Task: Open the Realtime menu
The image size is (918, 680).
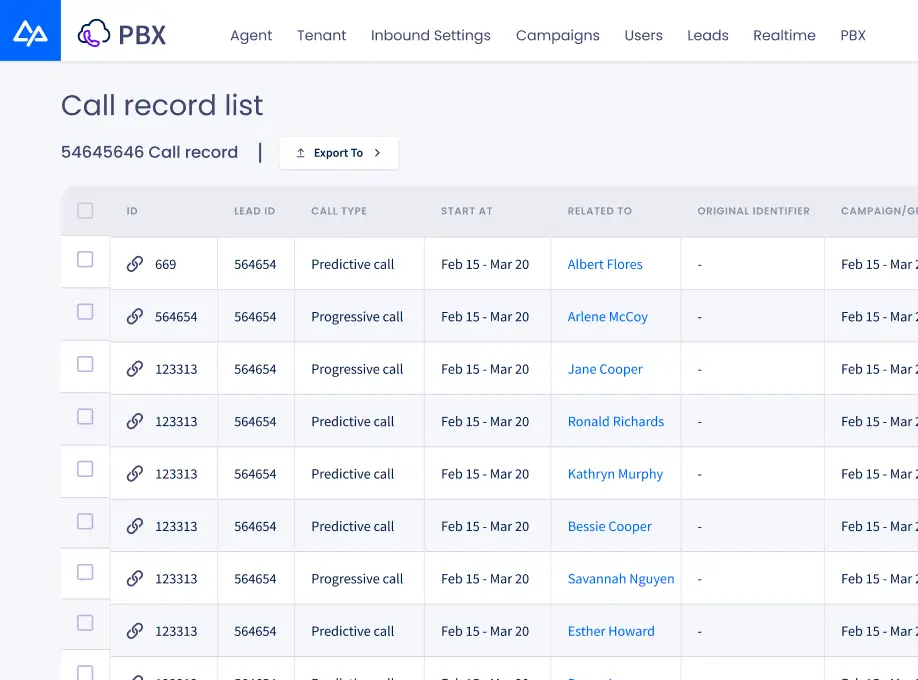Action: (x=785, y=35)
